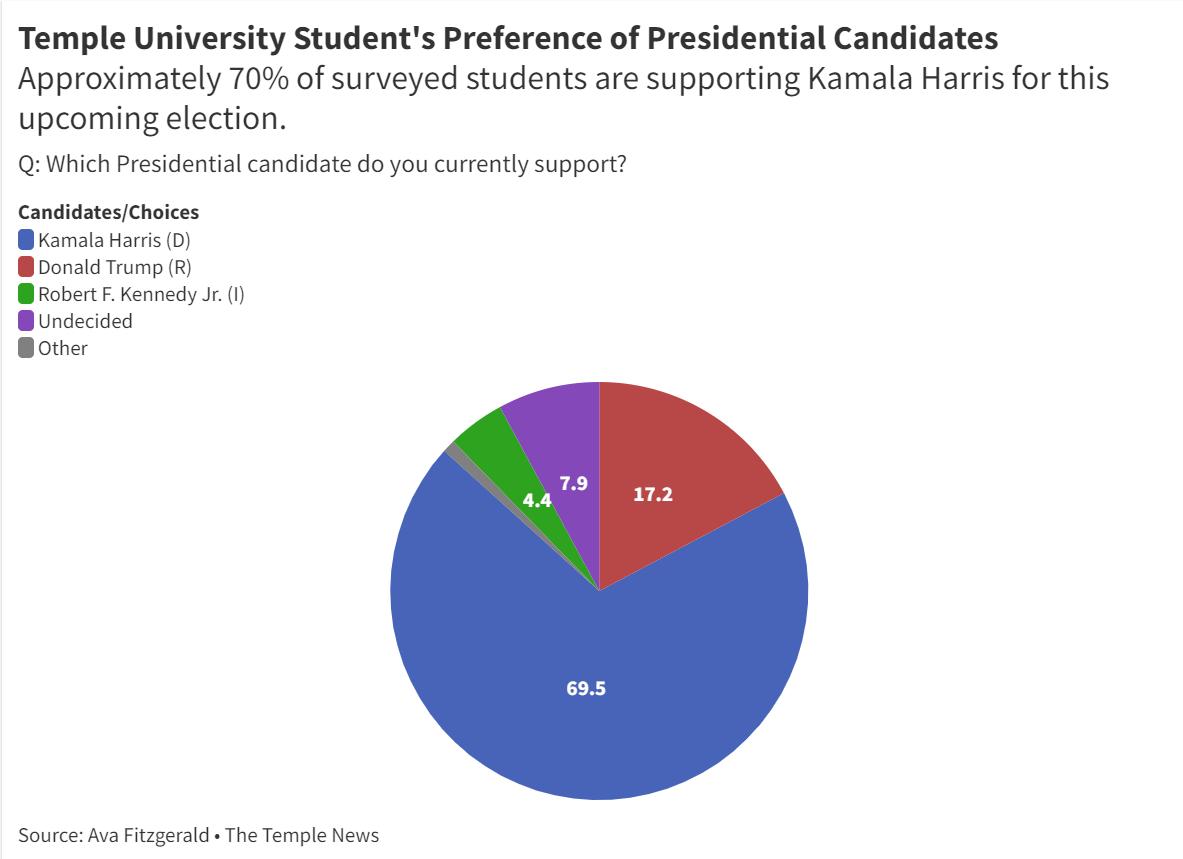Click the green Robert F. Kennedy legend swatch

26,294
